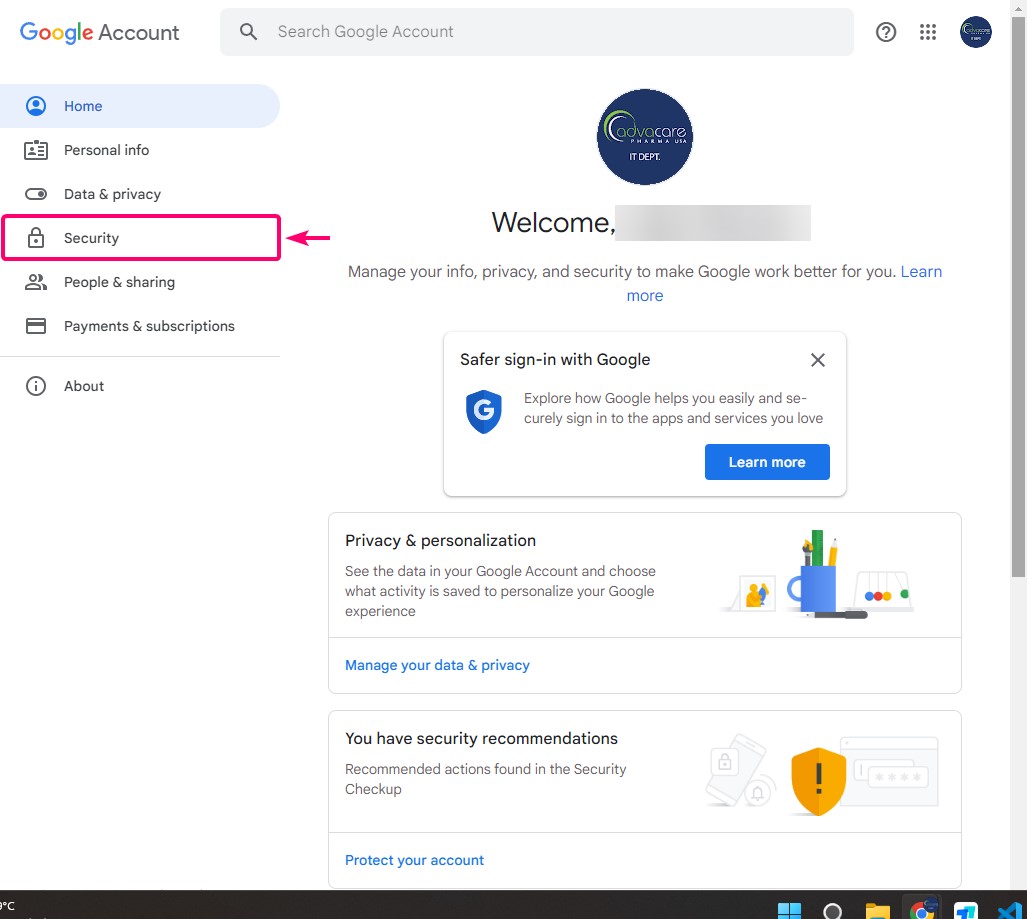Viewport: 1027px width, 919px height.
Task: Go to Personal info section
Action: coord(140,150)
